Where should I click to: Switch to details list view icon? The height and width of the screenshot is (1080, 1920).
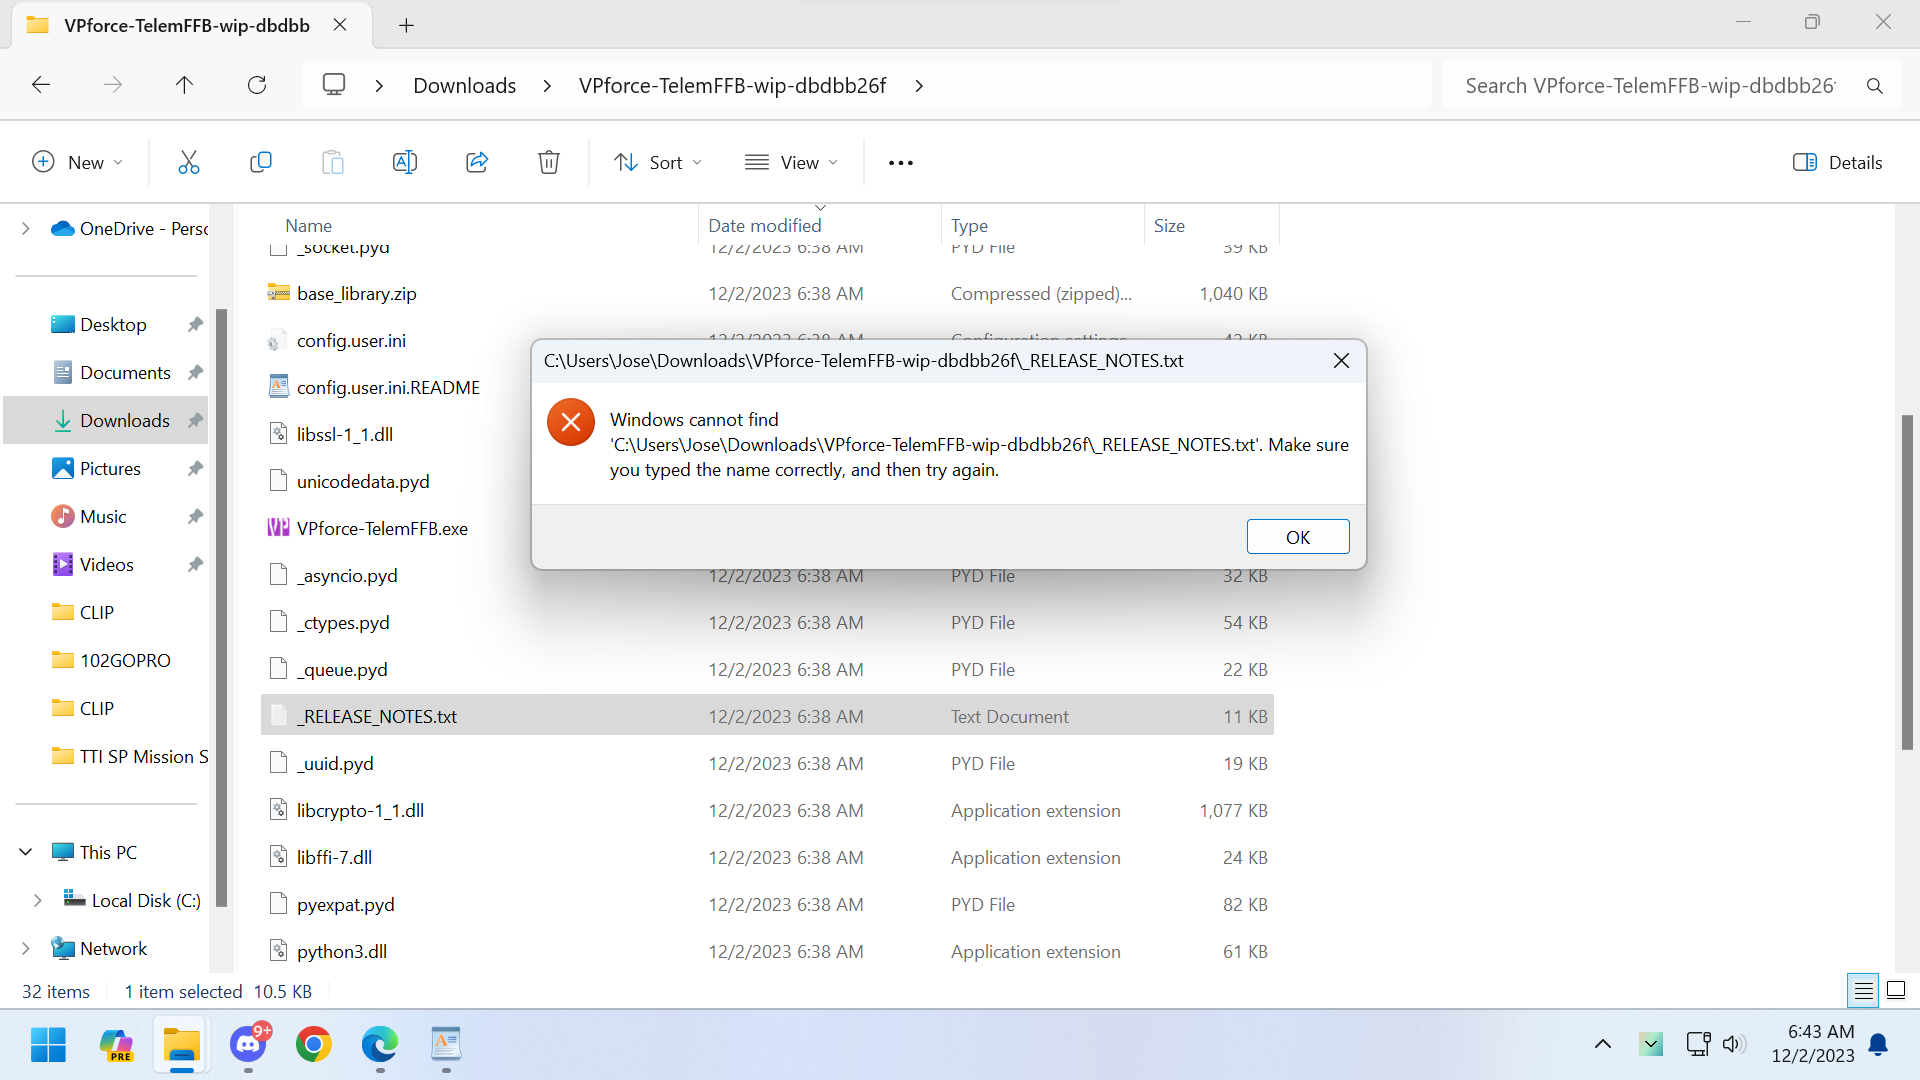1863,991
